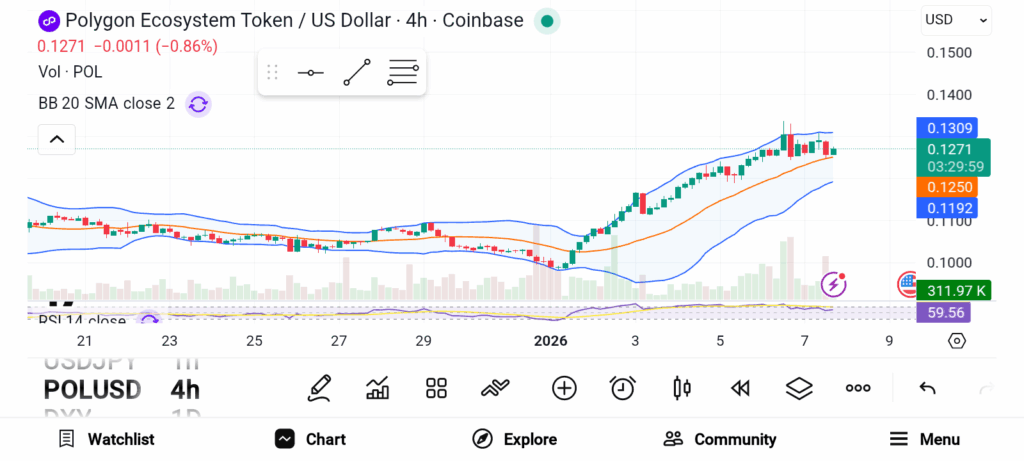The height and width of the screenshot is (461, 1024).
Task: Open chart settings hexagon icon
Action: 957,341
